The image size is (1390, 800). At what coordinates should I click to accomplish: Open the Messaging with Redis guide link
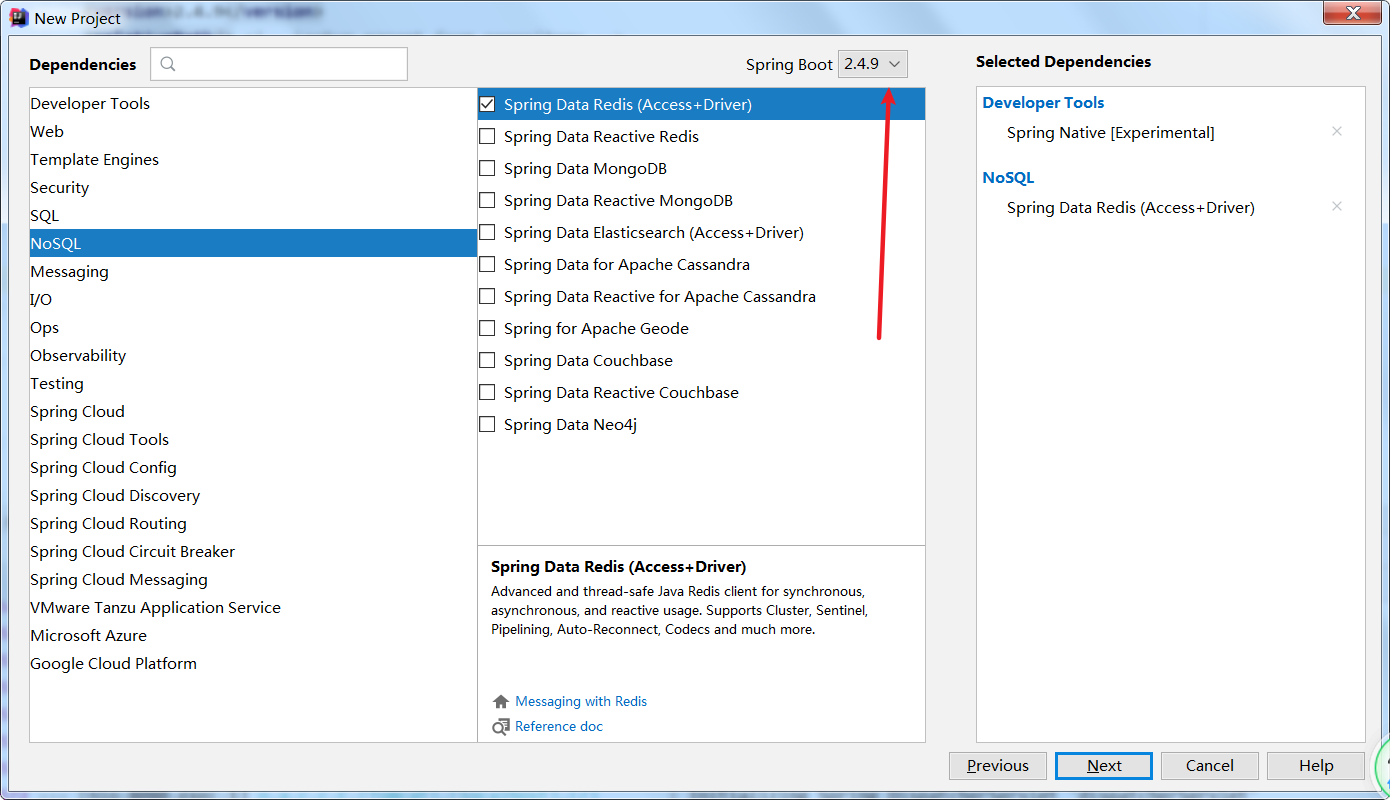tap(581, 702)
